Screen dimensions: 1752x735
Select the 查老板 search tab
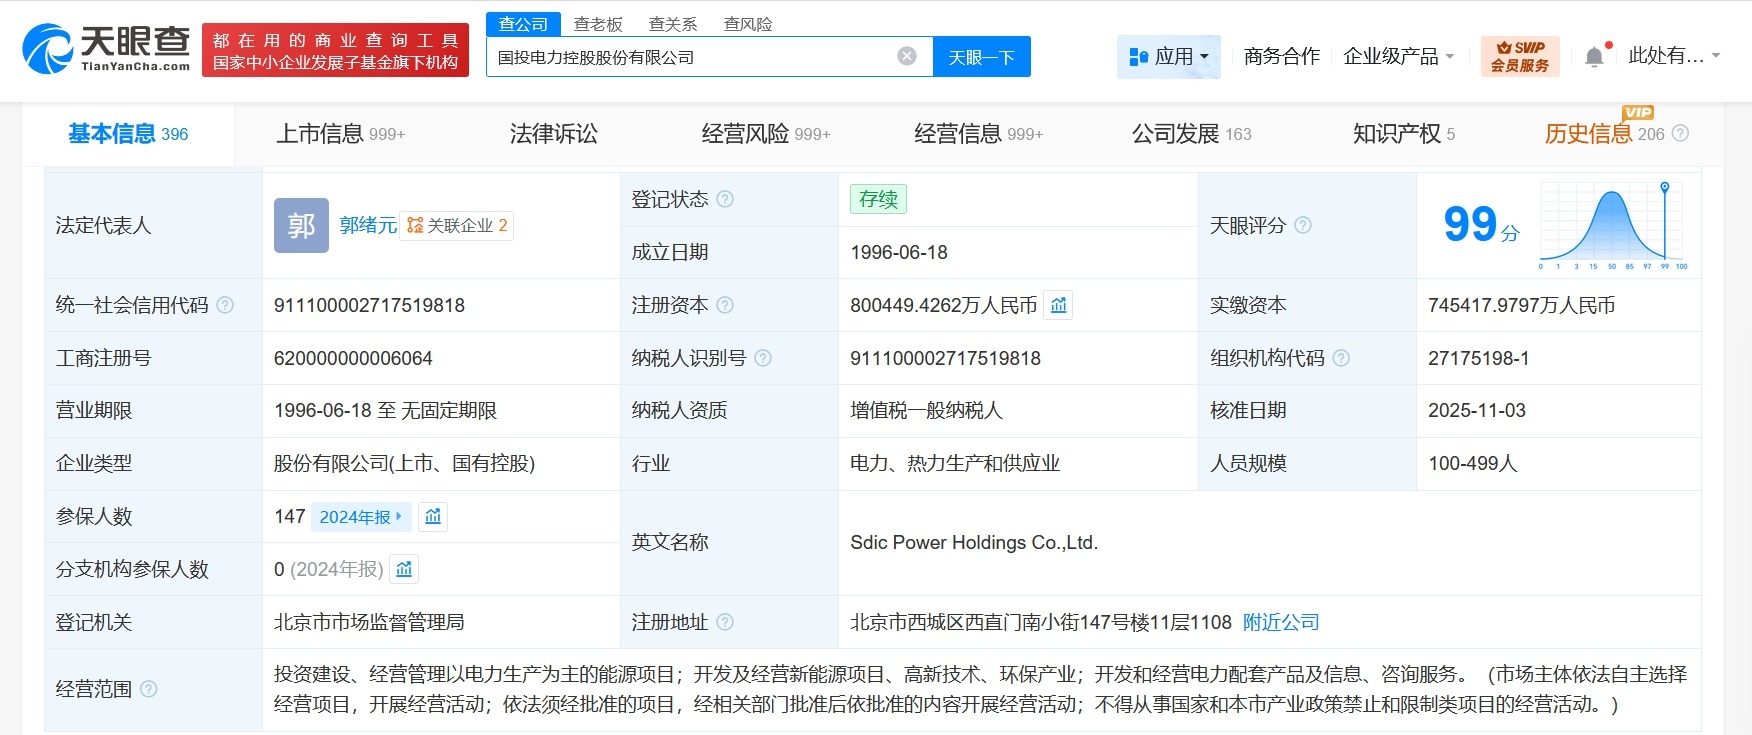coord(598,24)
